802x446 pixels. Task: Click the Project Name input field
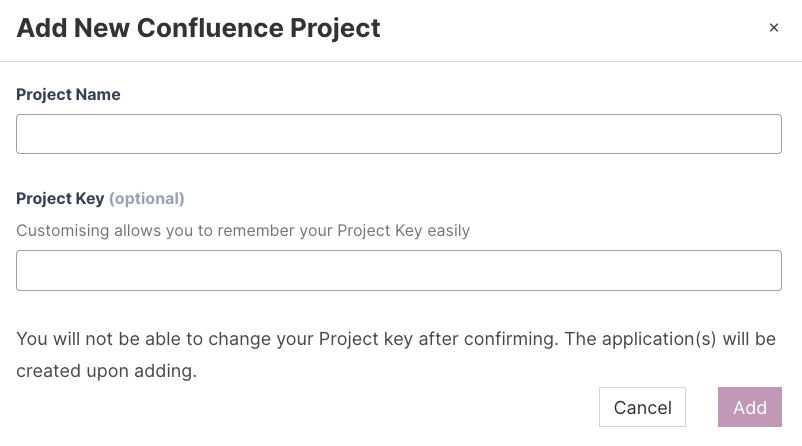(x=398, y=134)
